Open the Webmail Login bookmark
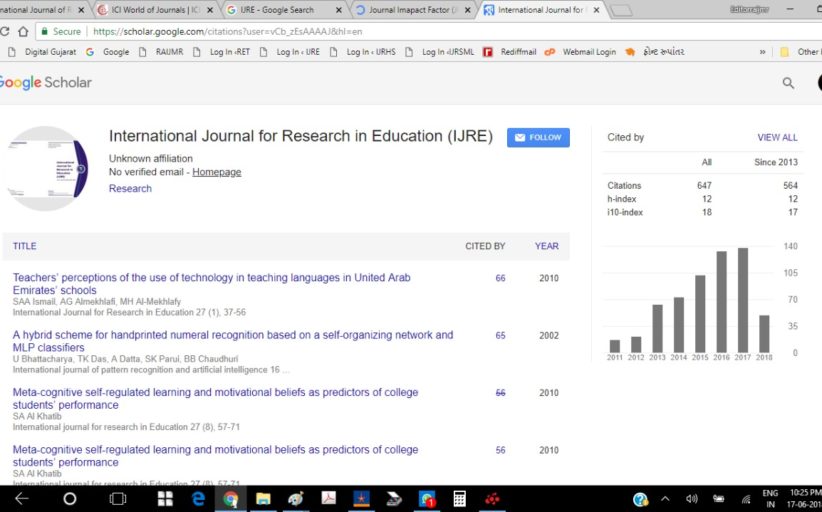This screenshot has width=822, height=512. [x=580, y=52]
